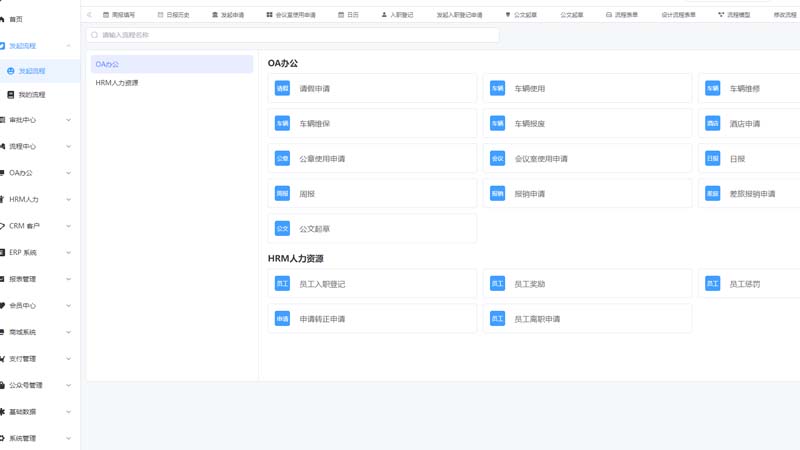Click the 员工惩罚 card icon
This screenshot has width=800, height=450.
coord(713,284)
